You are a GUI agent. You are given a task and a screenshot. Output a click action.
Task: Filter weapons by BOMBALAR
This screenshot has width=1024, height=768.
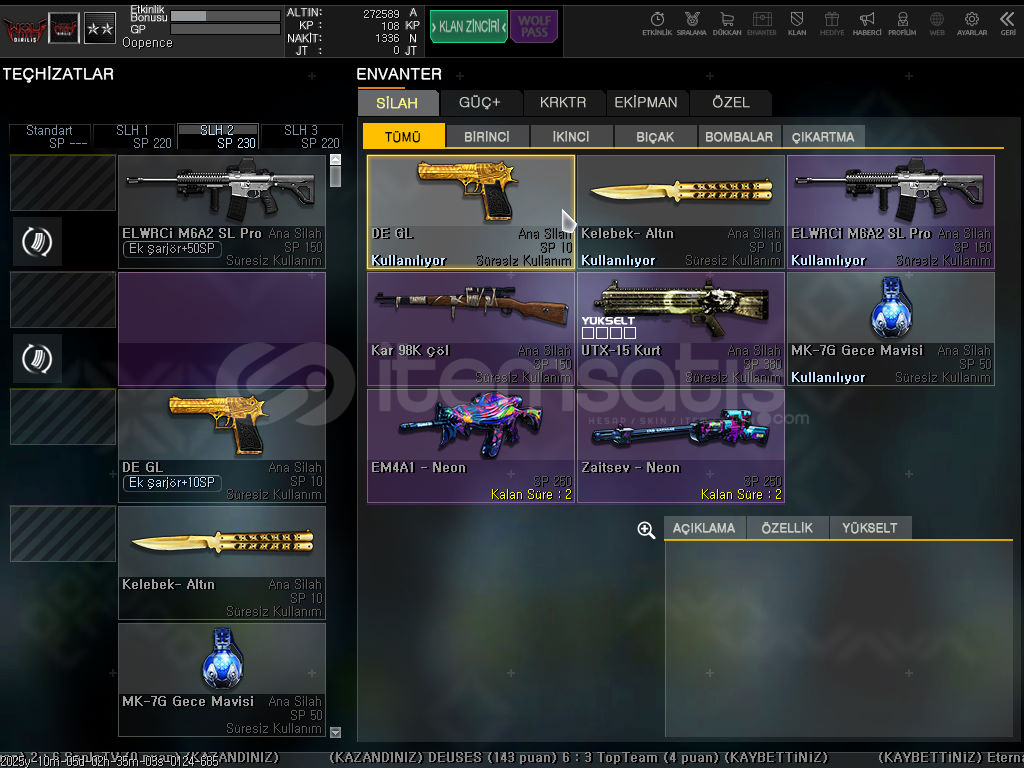click(x=739, y=137)
